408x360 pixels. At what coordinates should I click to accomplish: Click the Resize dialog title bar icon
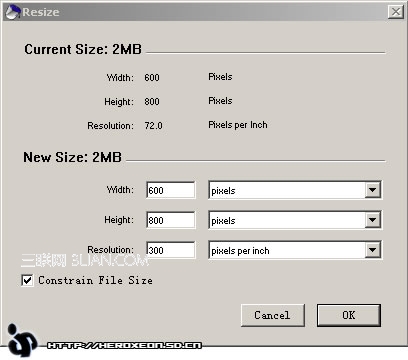point(13,12)
